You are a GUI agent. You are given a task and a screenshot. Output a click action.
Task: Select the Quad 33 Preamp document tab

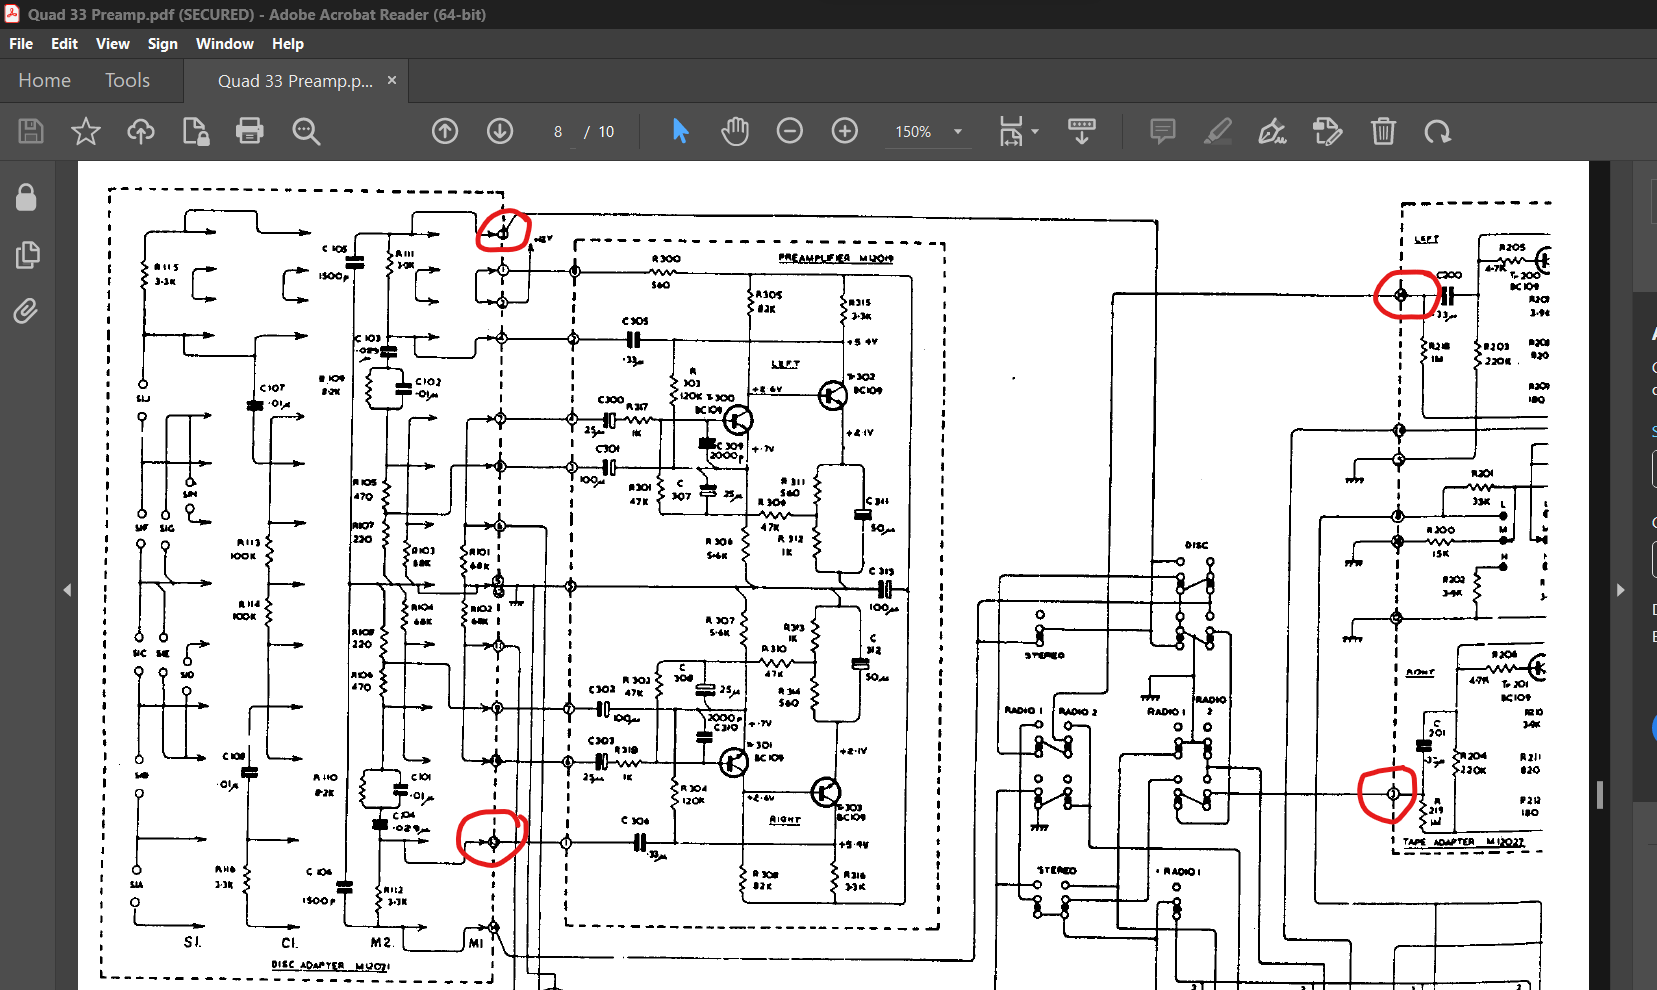295,81
